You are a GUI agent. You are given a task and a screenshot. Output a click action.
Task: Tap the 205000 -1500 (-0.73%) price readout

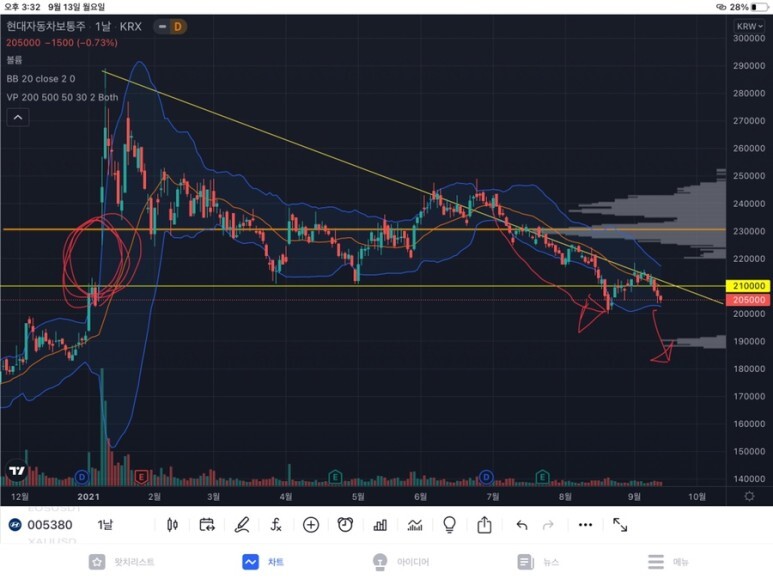tap(62, 43)
